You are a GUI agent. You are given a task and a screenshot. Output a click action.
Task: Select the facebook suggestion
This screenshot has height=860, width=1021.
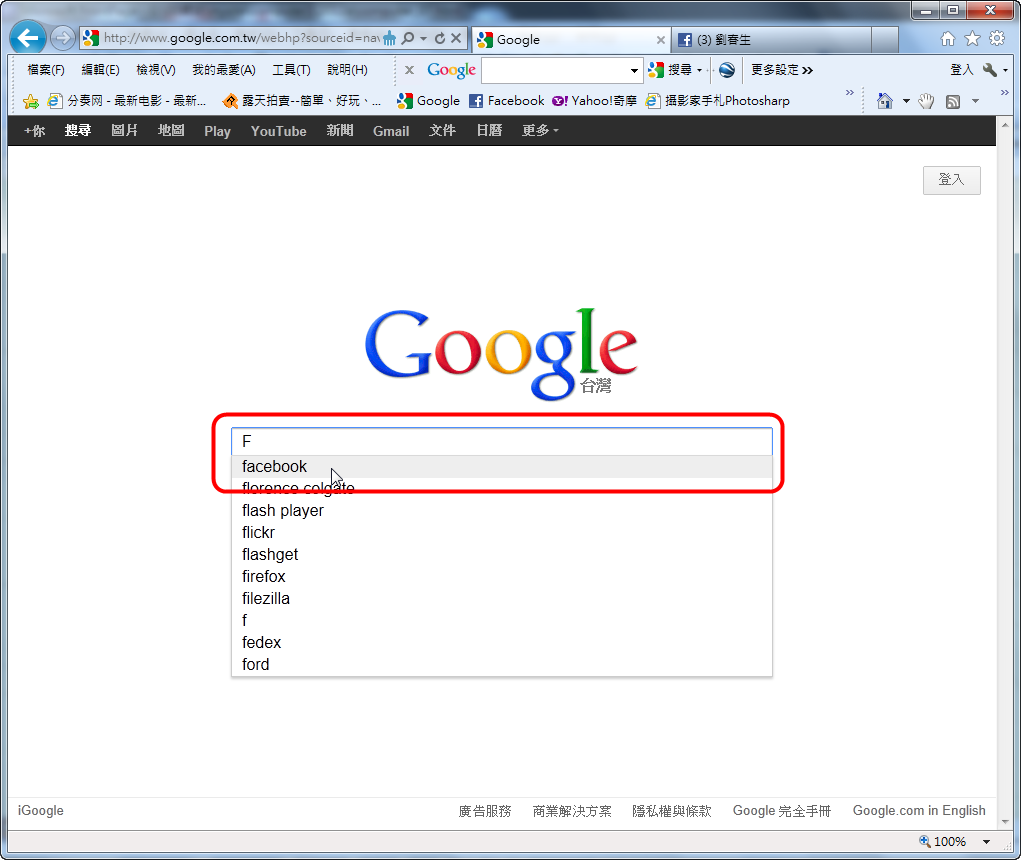tap(501, 467)
